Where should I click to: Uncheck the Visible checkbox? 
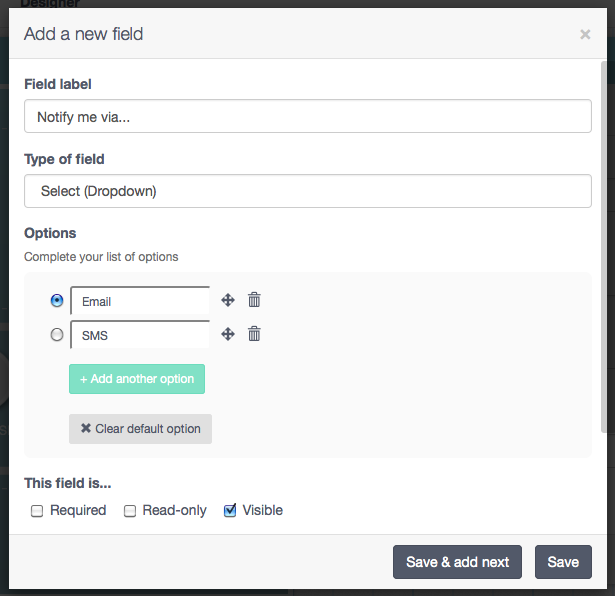[x=230, y=511]
